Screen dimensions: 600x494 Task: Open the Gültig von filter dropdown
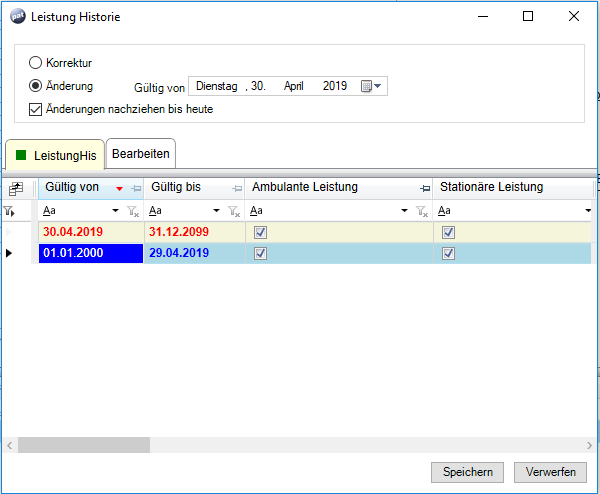point(115,210)
